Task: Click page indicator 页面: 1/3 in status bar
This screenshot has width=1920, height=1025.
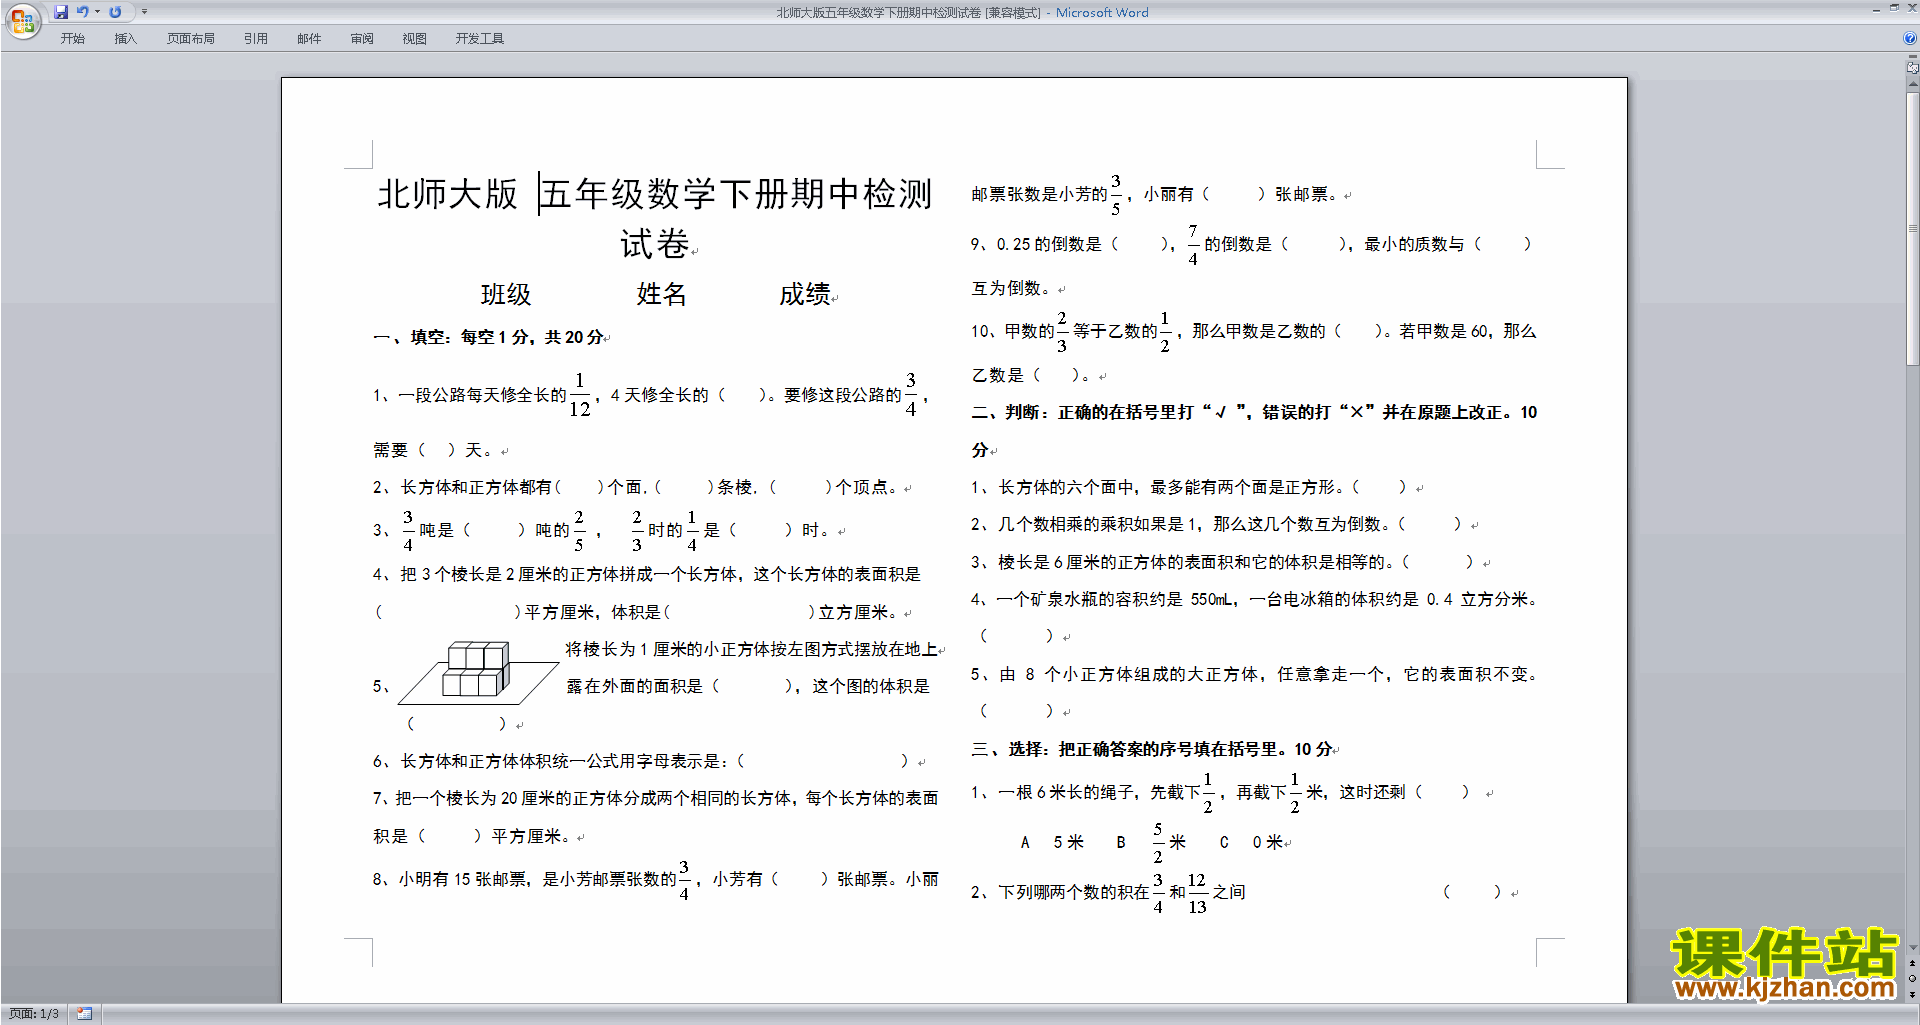Action: 34,1014
